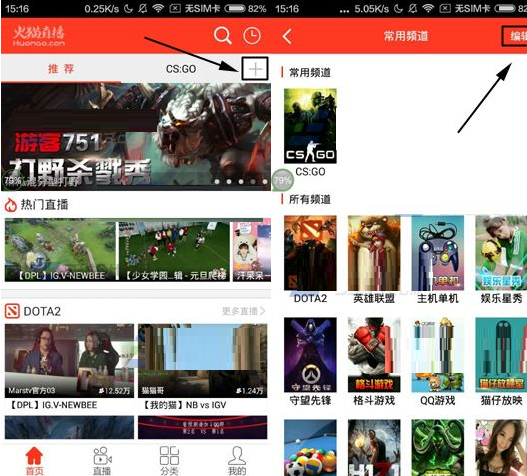The image size is (527, 476).
Task: Select the 娱乐星秀 channel cover
Action: click(x=501, y=253)
